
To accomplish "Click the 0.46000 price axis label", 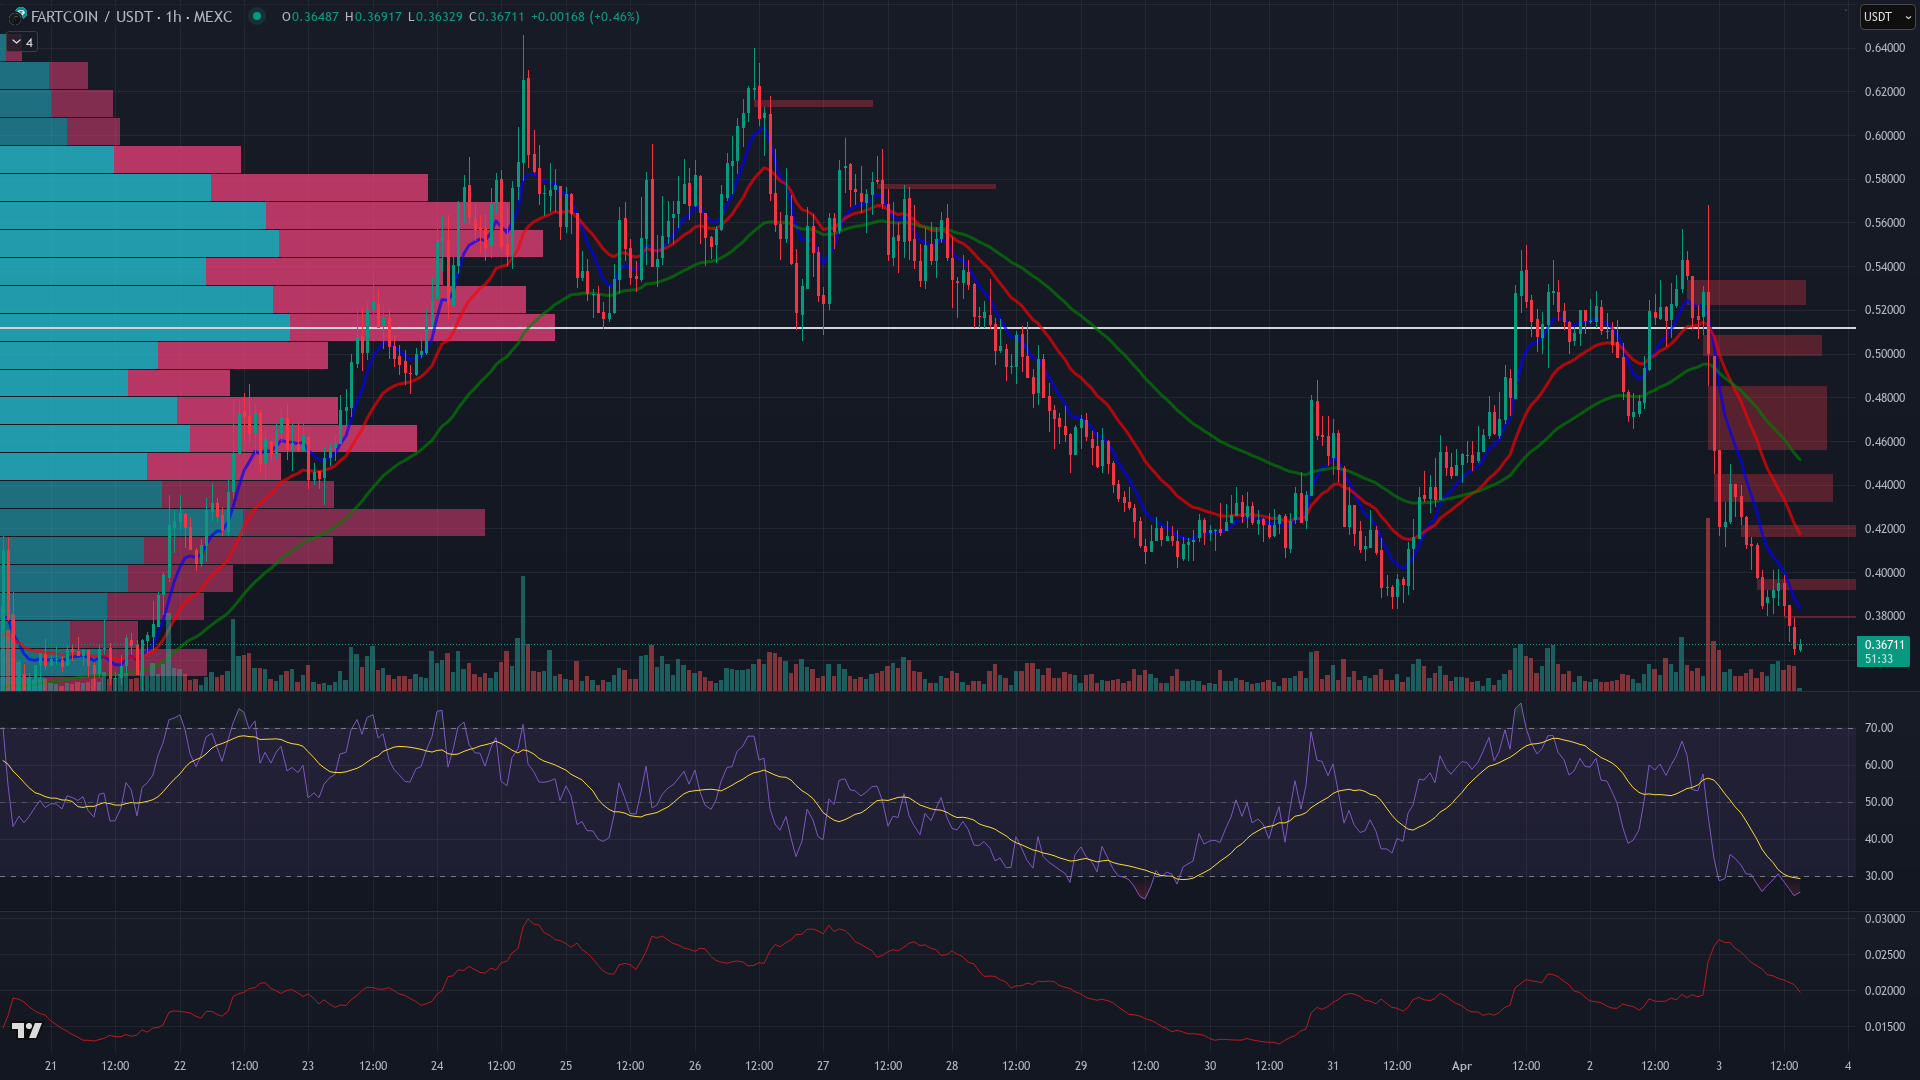I will [x=1885, y=442].
